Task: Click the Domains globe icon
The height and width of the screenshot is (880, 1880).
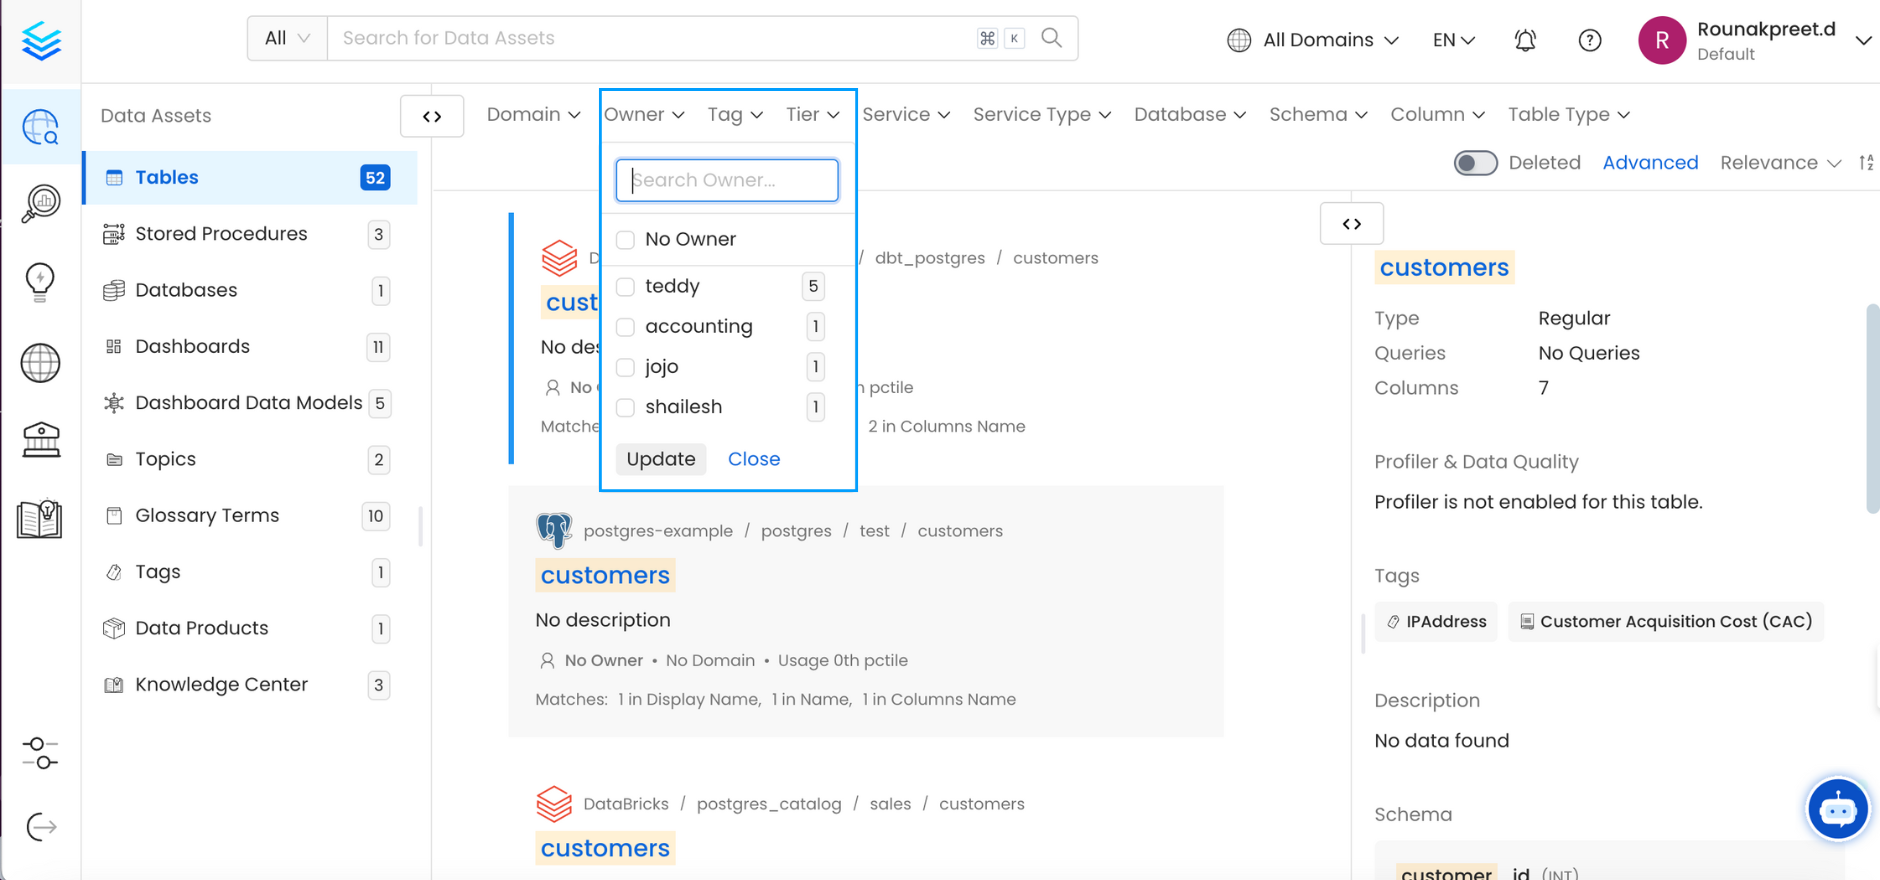Action: click(x=40, y=363)
